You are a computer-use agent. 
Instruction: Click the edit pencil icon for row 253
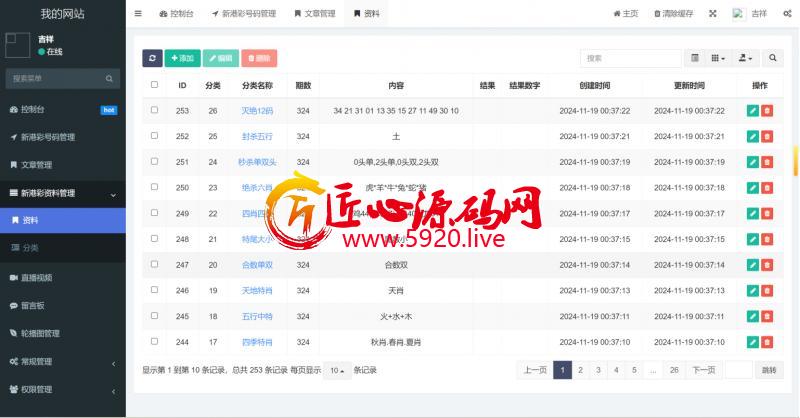pos(752,110)
